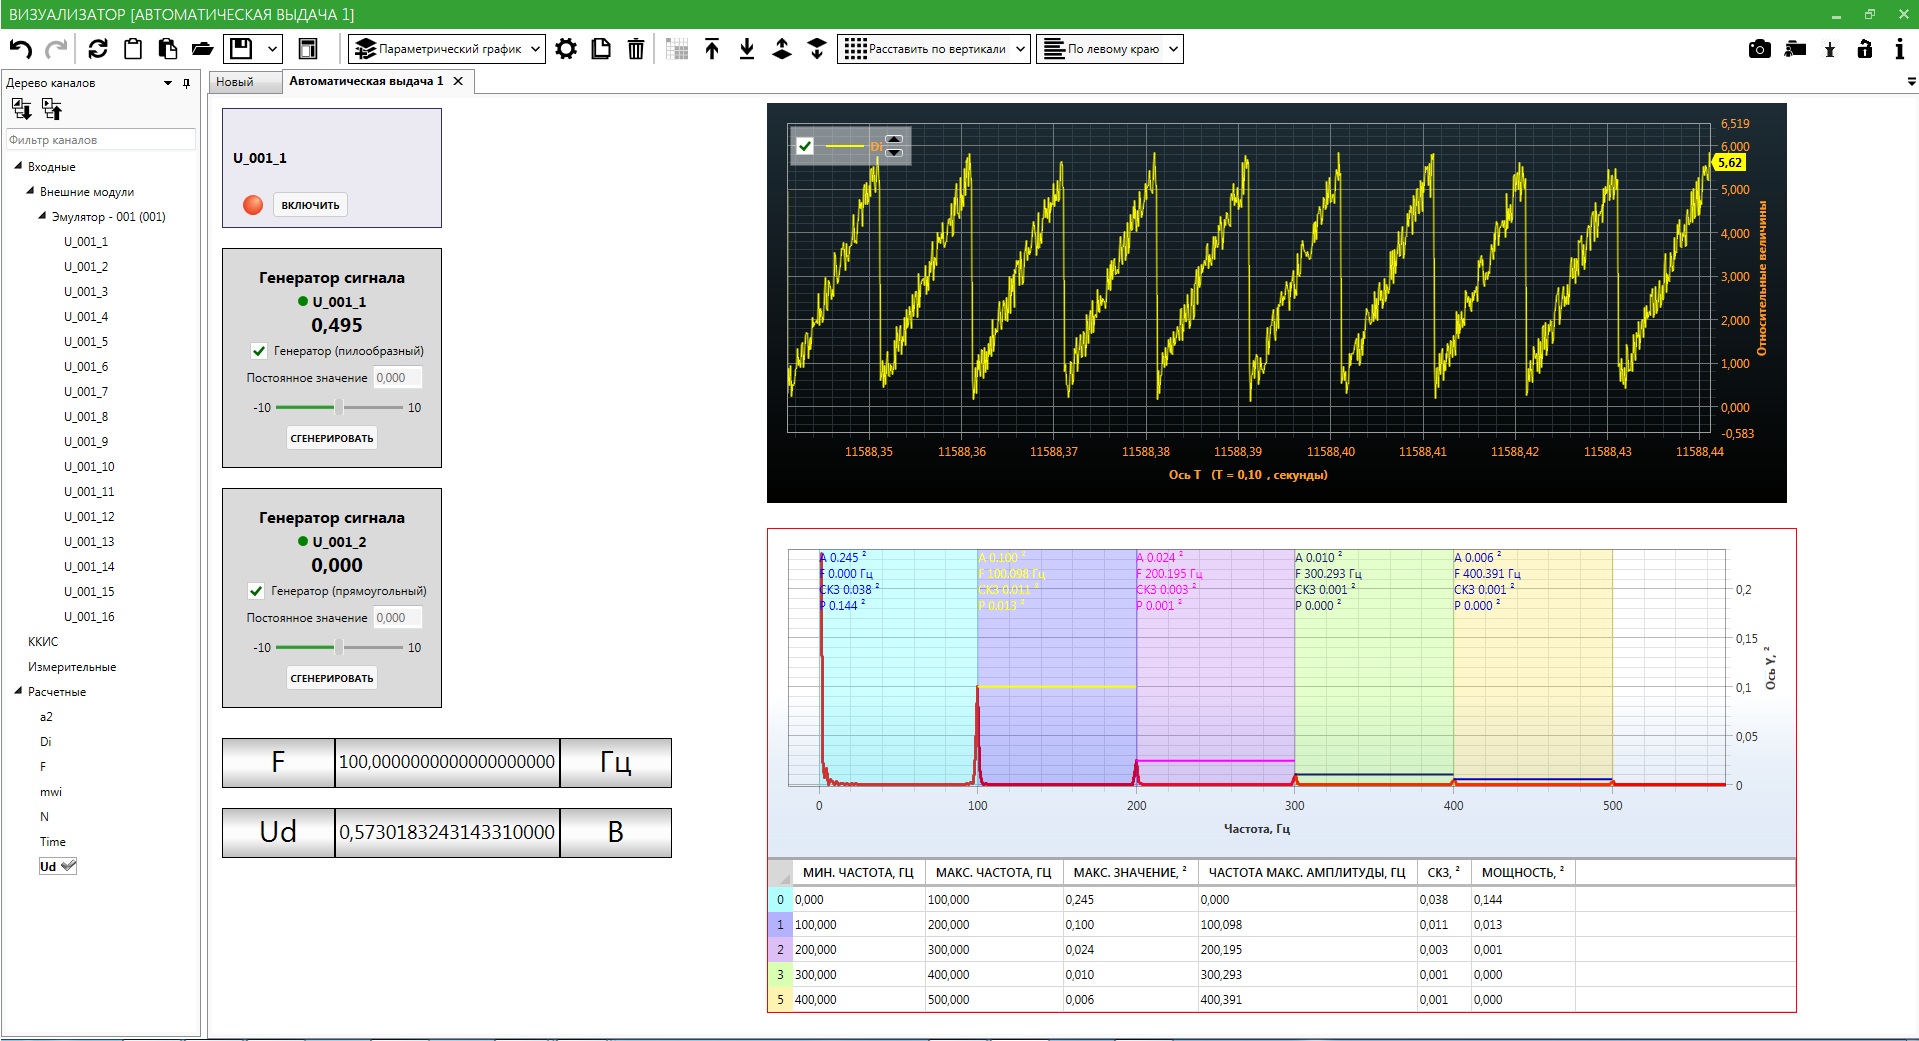Click the save floppy disk icon

pyautogui.click(x=241, y=49)
